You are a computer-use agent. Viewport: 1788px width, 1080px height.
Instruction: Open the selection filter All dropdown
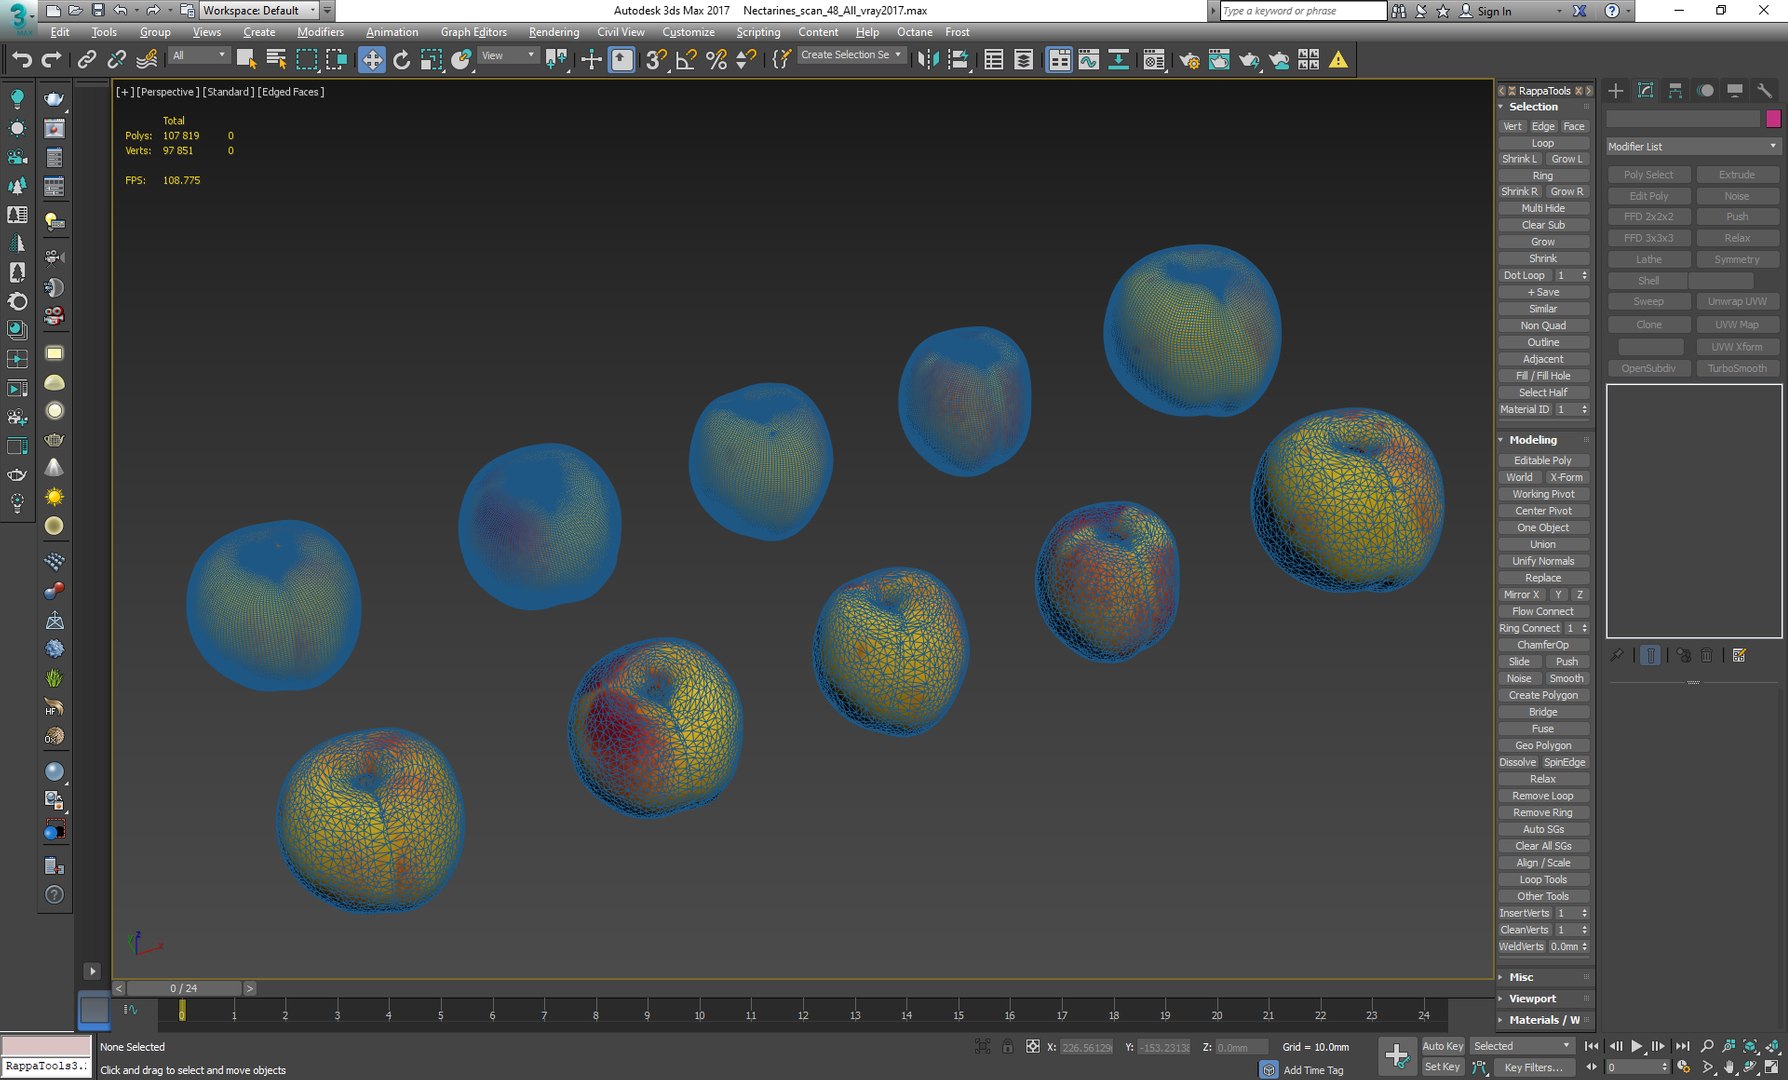pos(199,56)
